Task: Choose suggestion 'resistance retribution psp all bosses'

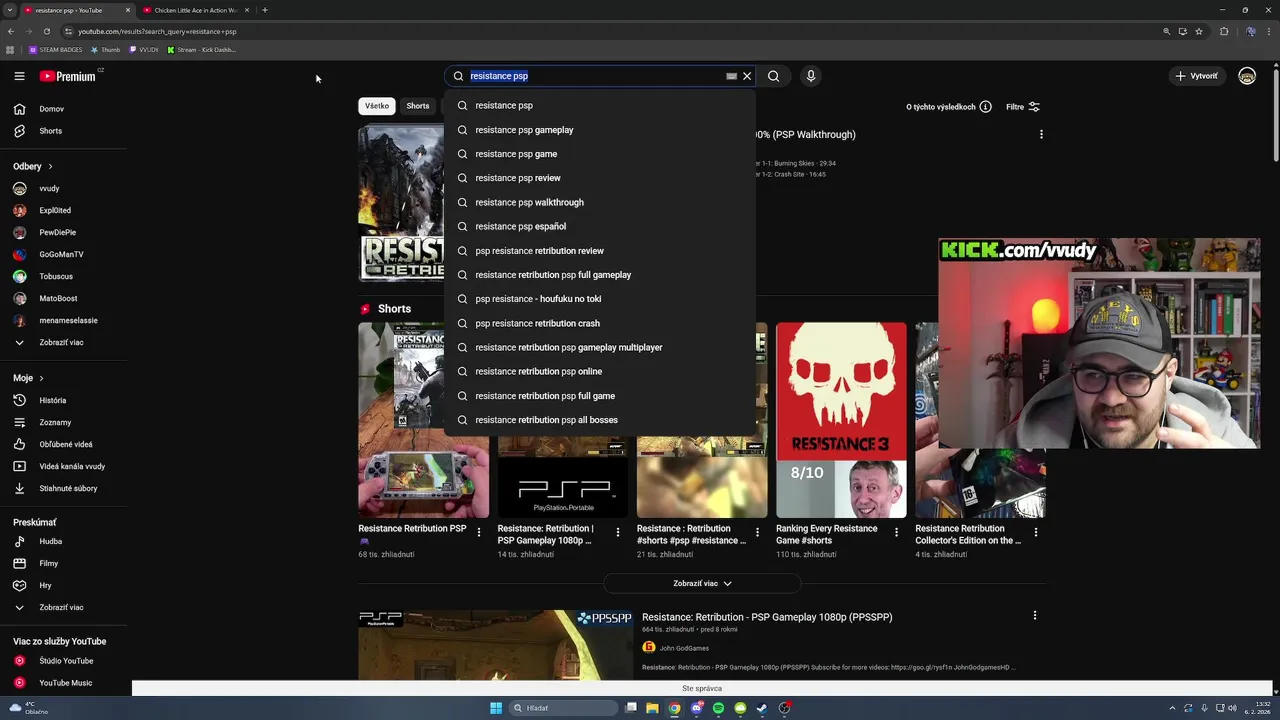Action: 600,420
